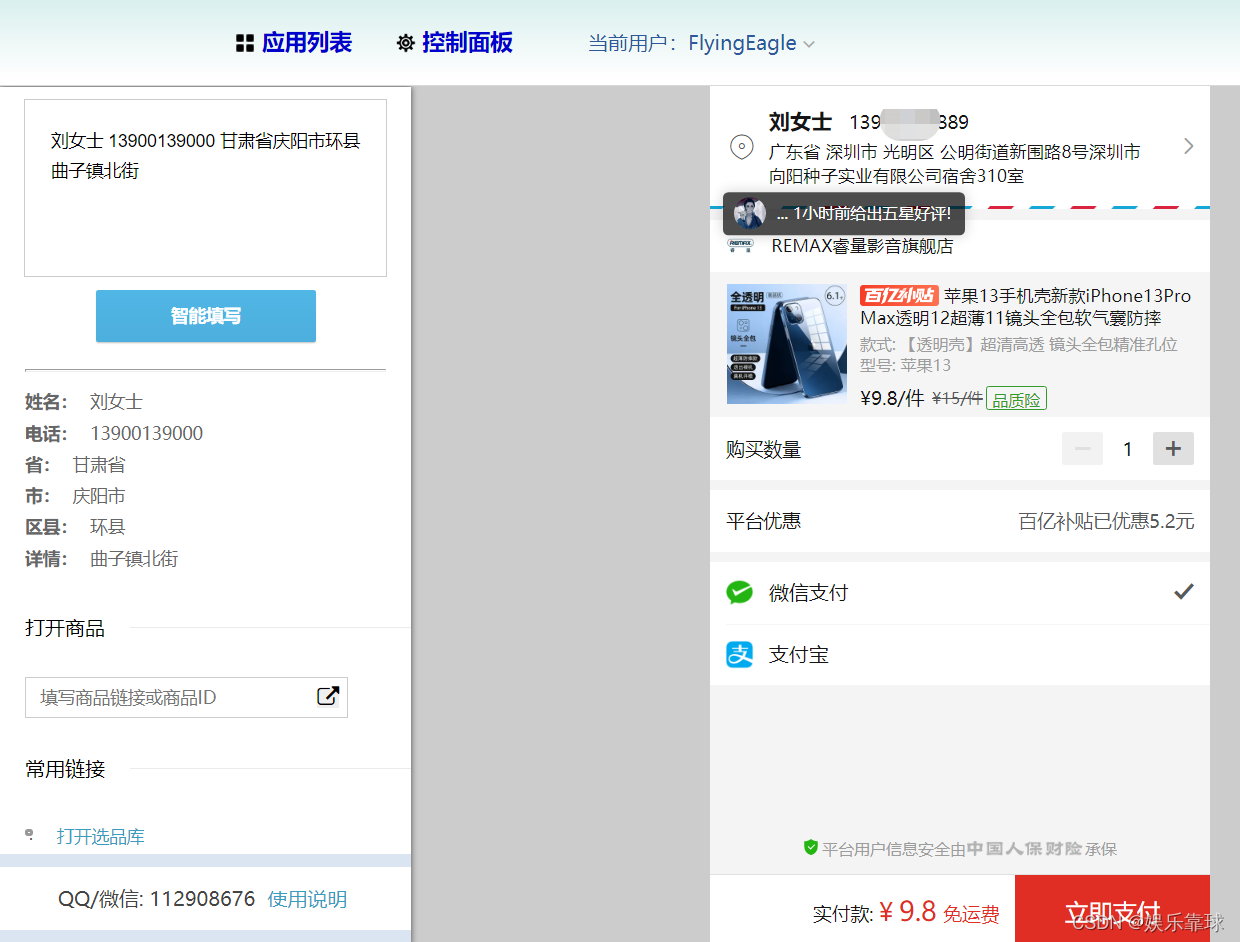1240x942 pixels.
Task: Click the open-link arrow icon beside product field
Action: pos(328,696)
